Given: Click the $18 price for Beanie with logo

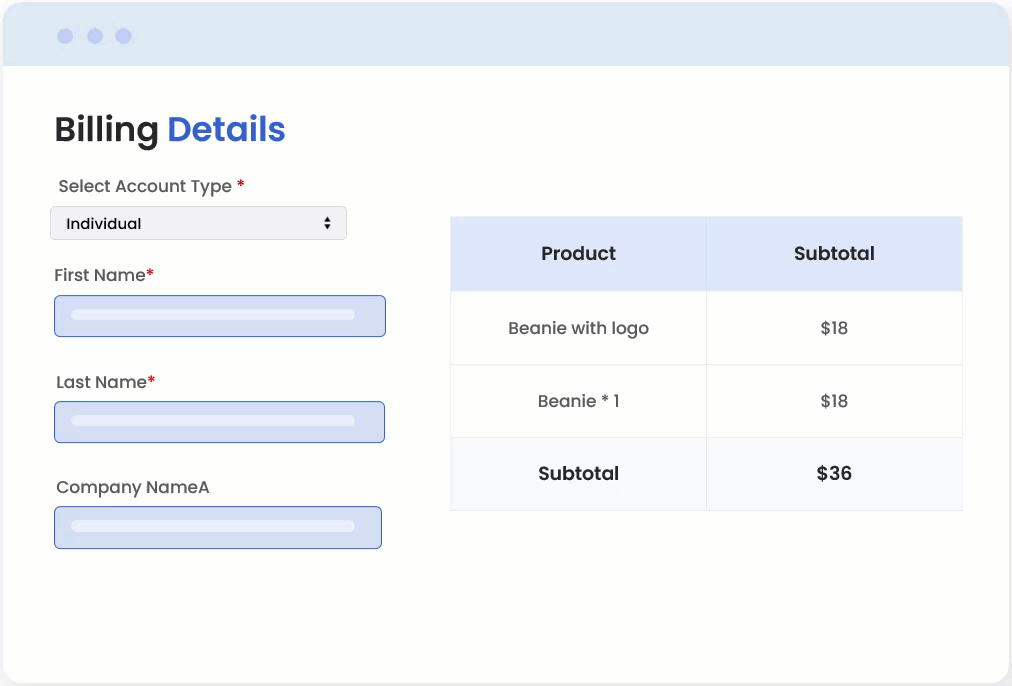Looking at the screenshot, I should 834,328.
